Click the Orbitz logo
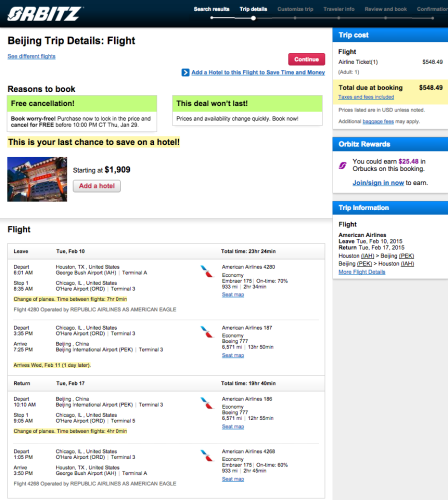 coord(45,14)
